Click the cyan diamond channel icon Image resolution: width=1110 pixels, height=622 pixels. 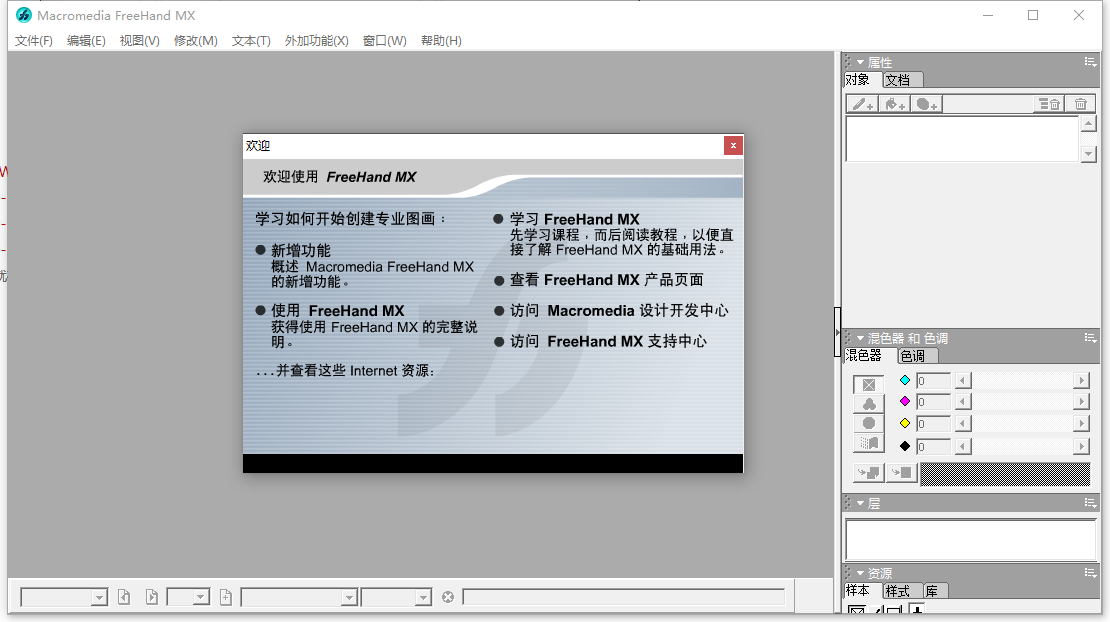[905, 380]
